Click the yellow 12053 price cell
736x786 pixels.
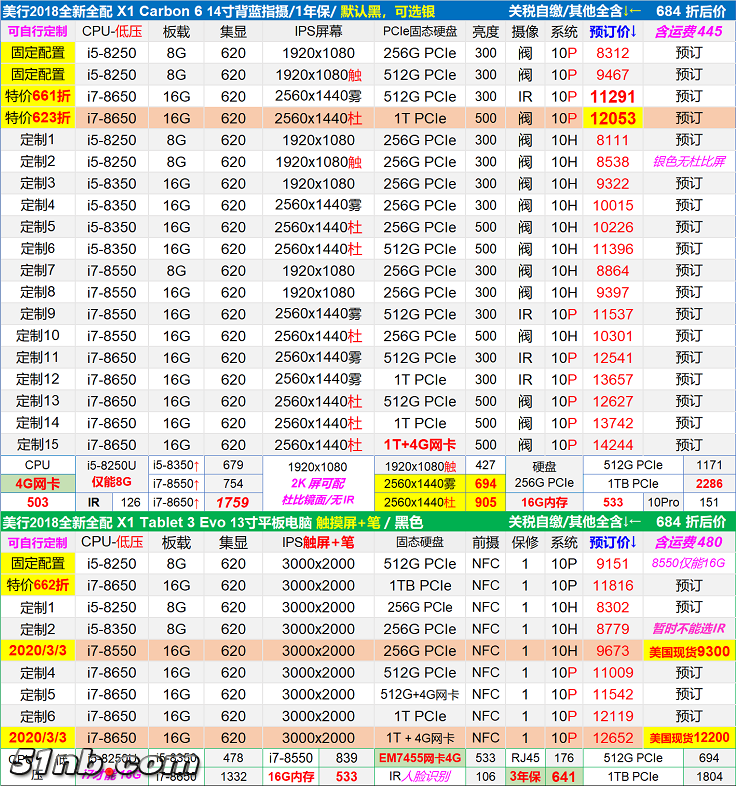[613, 118]
